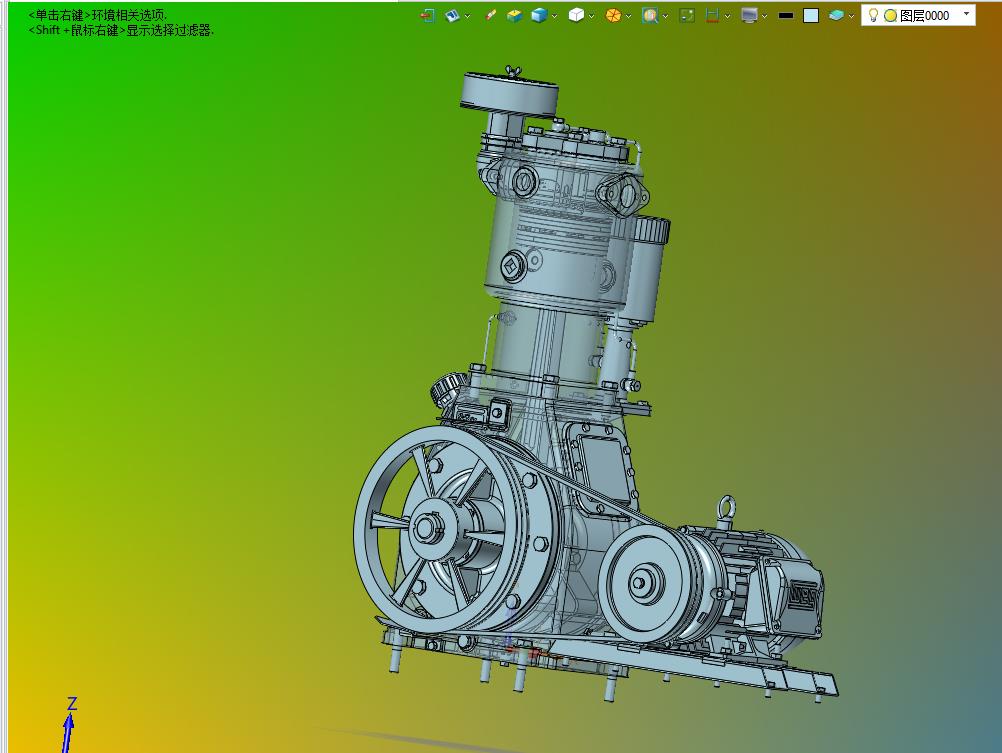Image resolution: width=1002 pixels, height=753 pixels.
Task: Click the blue Z axis indicator
Action: tap(70, 722)
